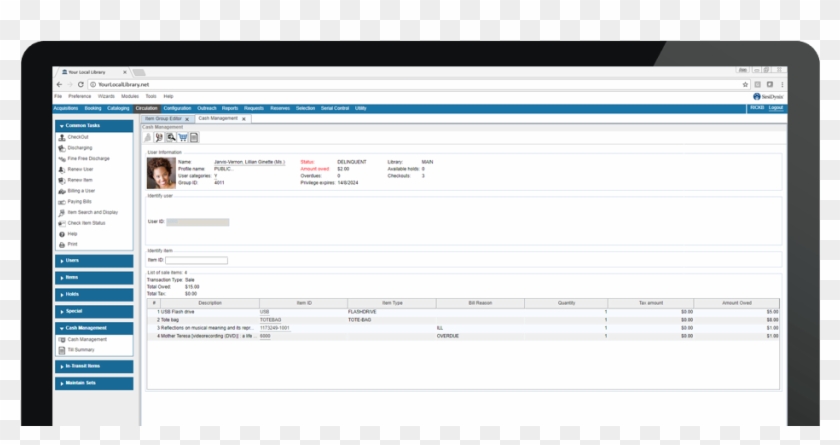840x445 pixels.
Task: Open Till Summary under Cash Management
Action: point(81,349)
